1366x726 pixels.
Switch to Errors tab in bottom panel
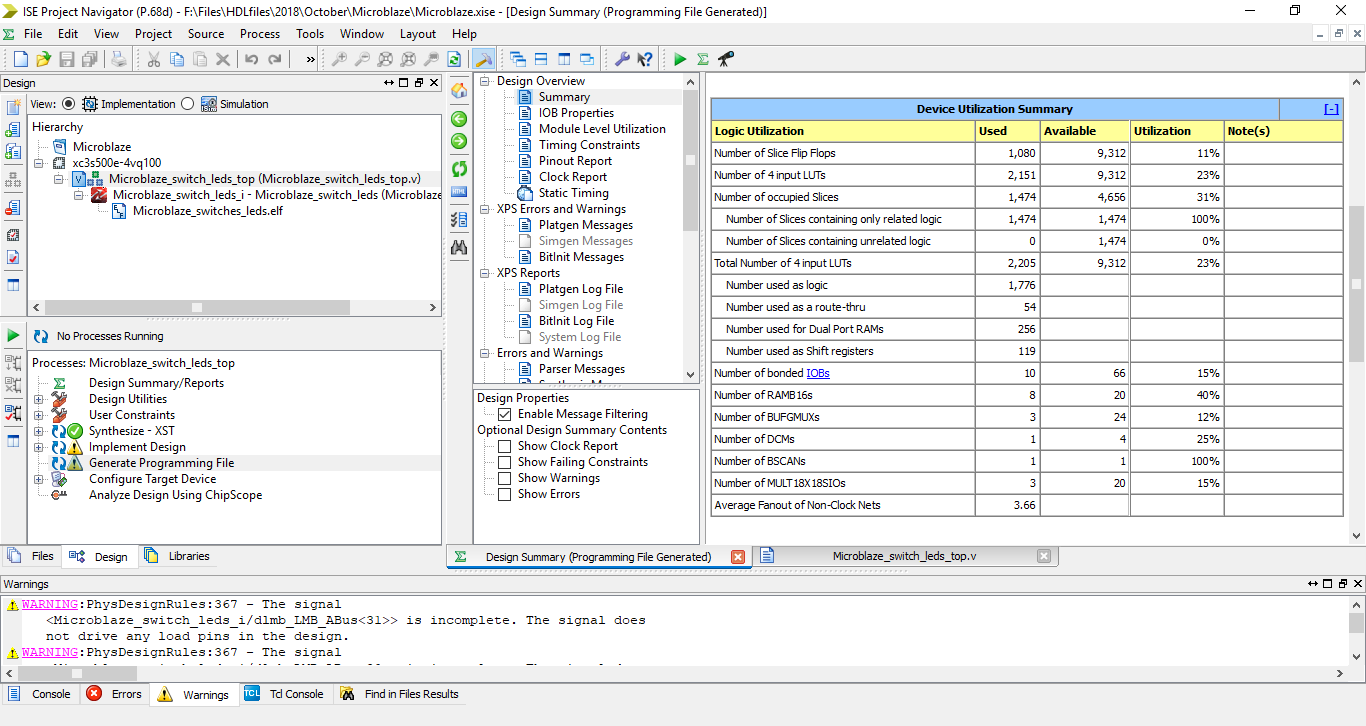tap(115, 694)
